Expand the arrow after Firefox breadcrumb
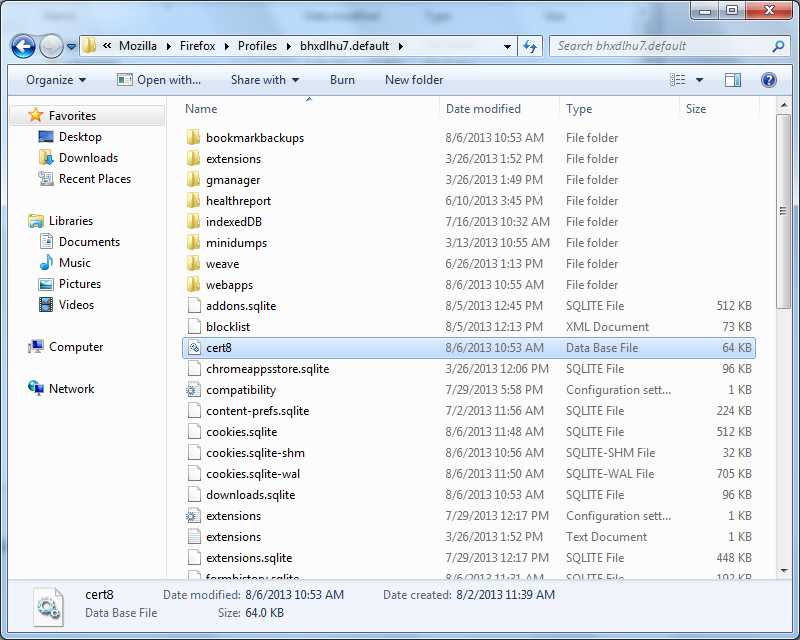800x640 pixels. point(227,46)
